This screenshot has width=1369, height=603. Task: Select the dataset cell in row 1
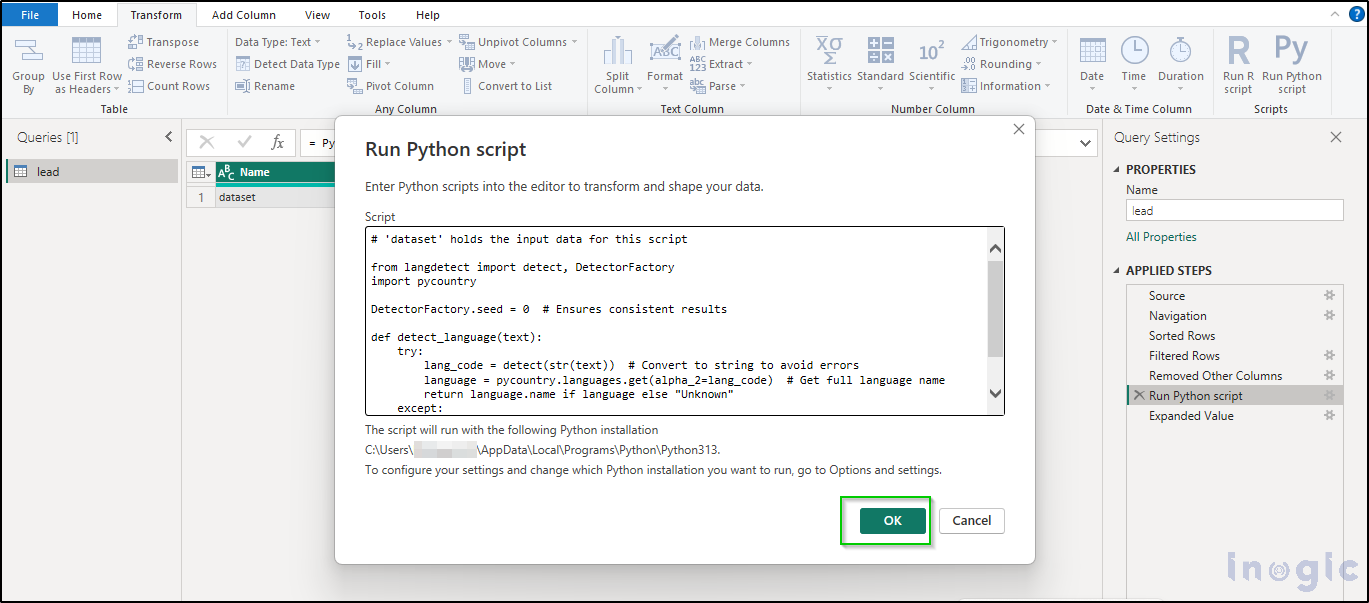coord(275,197)
